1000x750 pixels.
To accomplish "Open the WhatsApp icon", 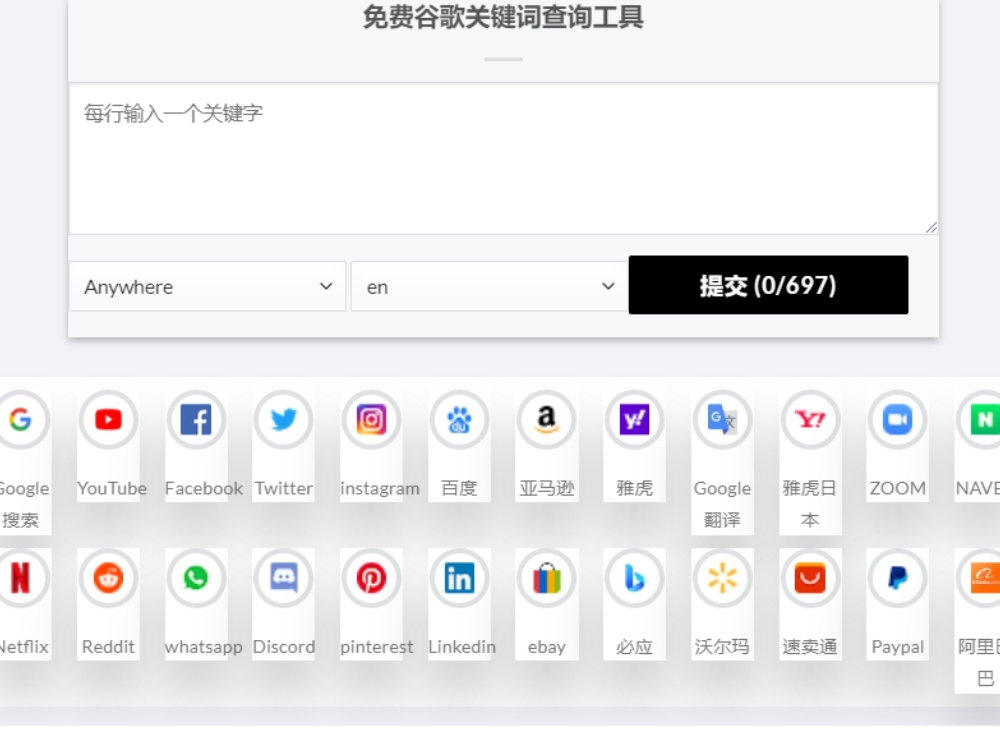I will click(196, 578).
